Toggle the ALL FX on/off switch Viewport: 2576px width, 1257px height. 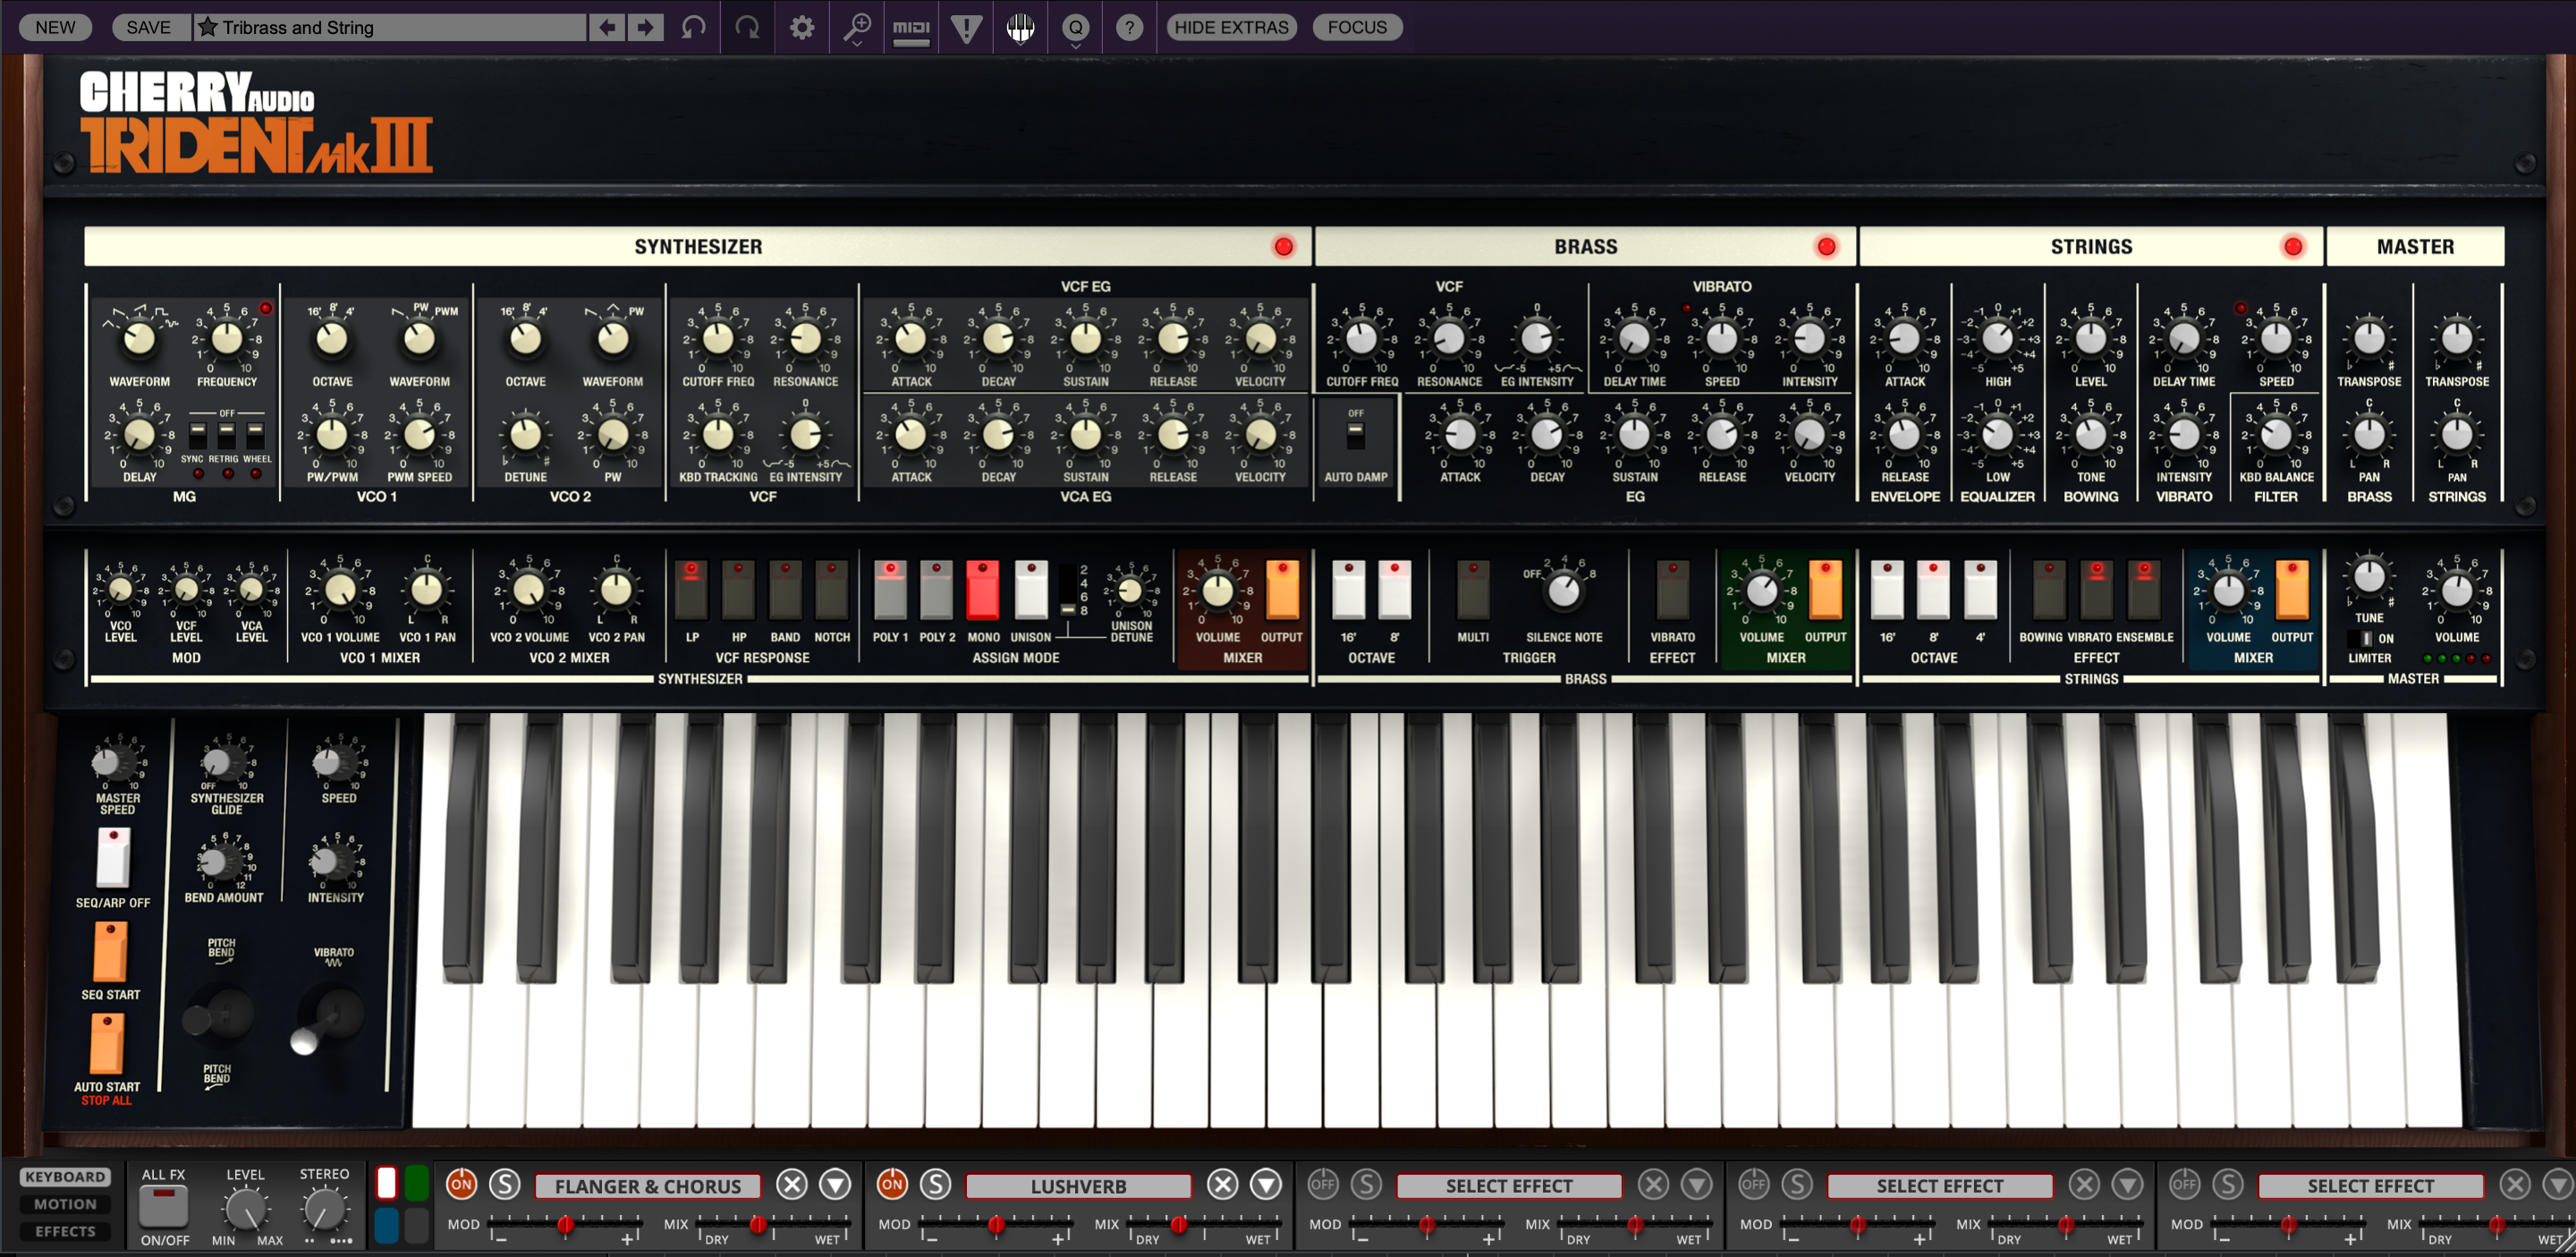coord(164,1207)
